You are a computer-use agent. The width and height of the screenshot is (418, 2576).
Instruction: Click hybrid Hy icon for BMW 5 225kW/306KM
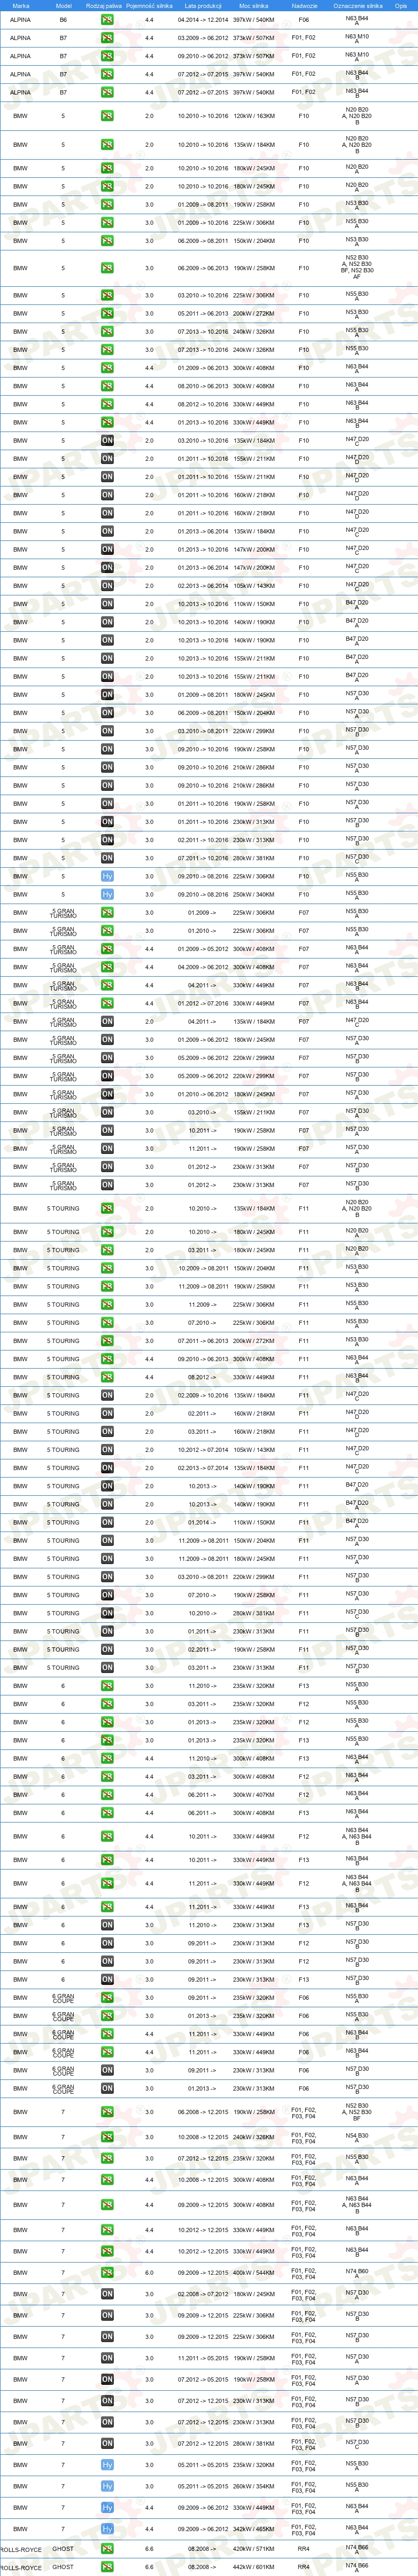[x=107, y=876]
